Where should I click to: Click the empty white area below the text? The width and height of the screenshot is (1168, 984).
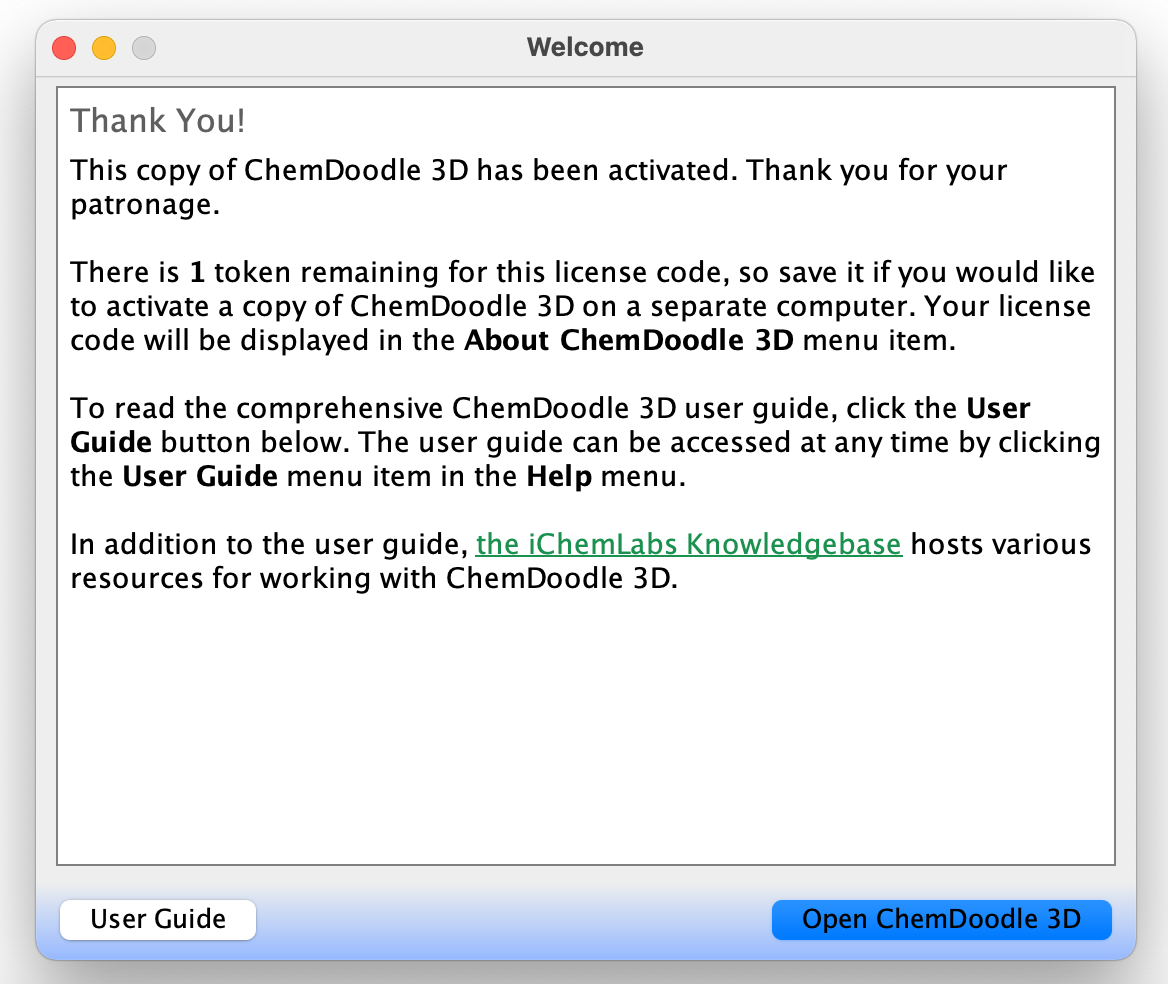coord(585,730)
